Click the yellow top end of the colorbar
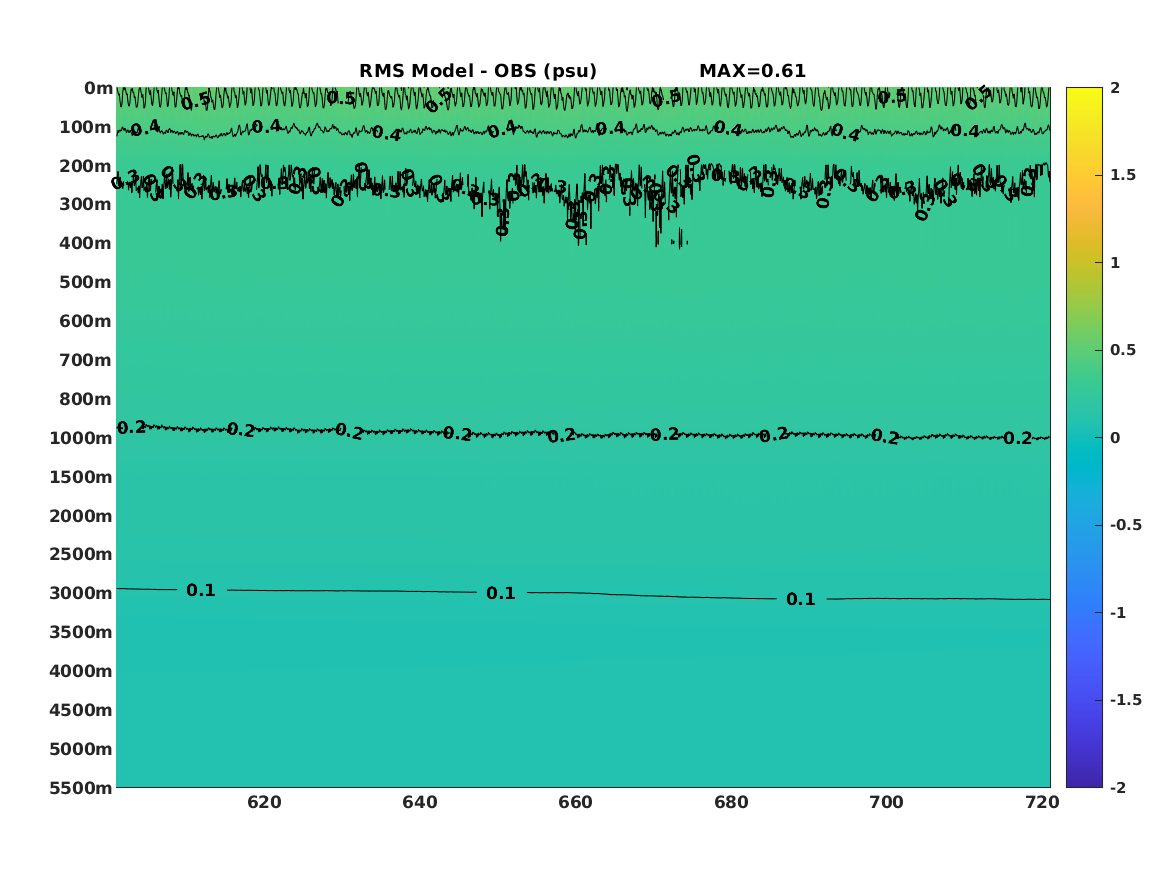This screenshot has height=875, width=1167. pos(1084,93)
